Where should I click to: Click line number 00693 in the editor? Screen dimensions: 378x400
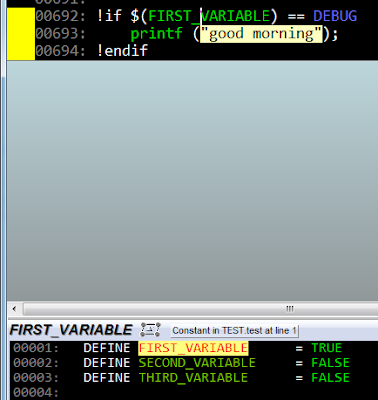(60, 34)
